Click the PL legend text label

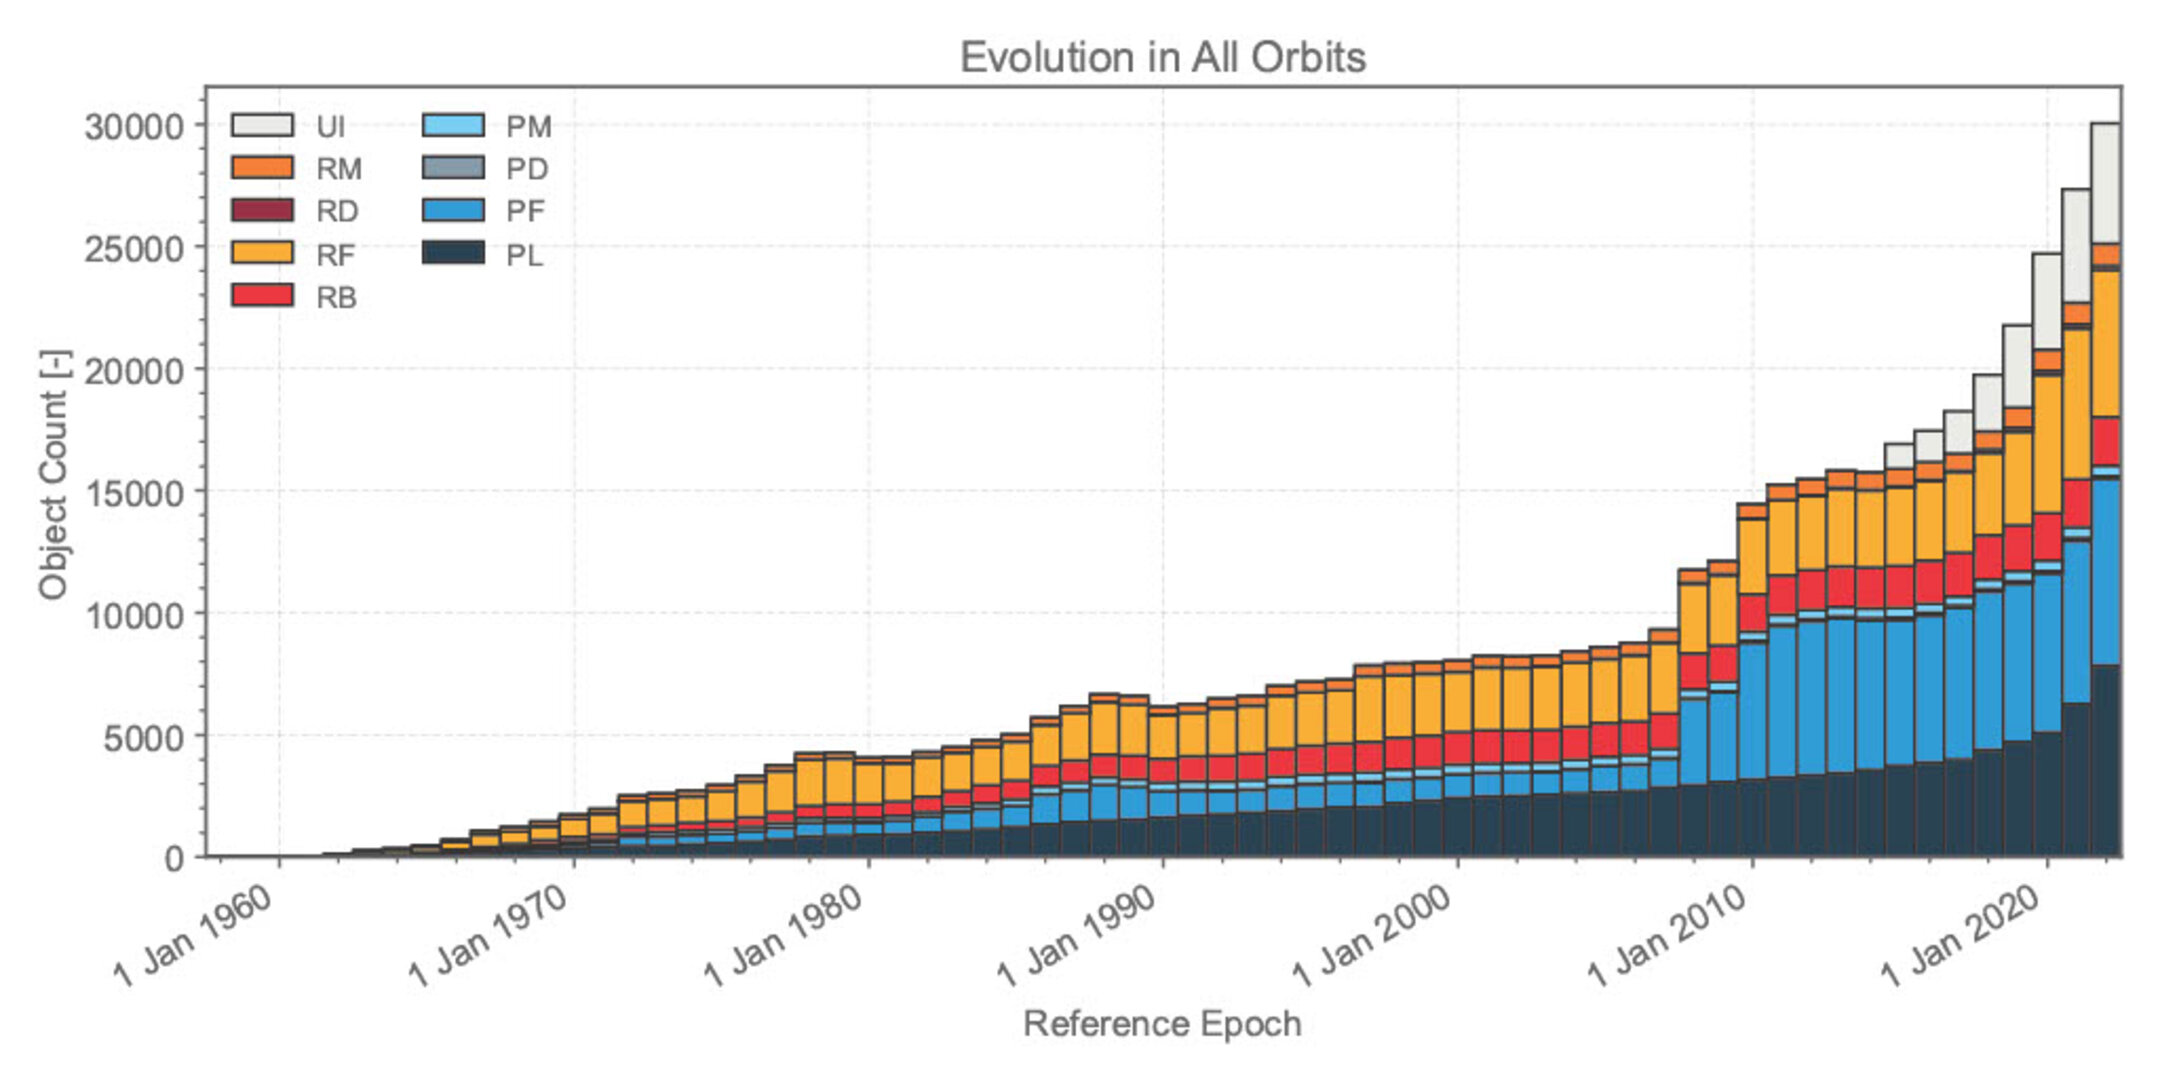click(525, 256)
